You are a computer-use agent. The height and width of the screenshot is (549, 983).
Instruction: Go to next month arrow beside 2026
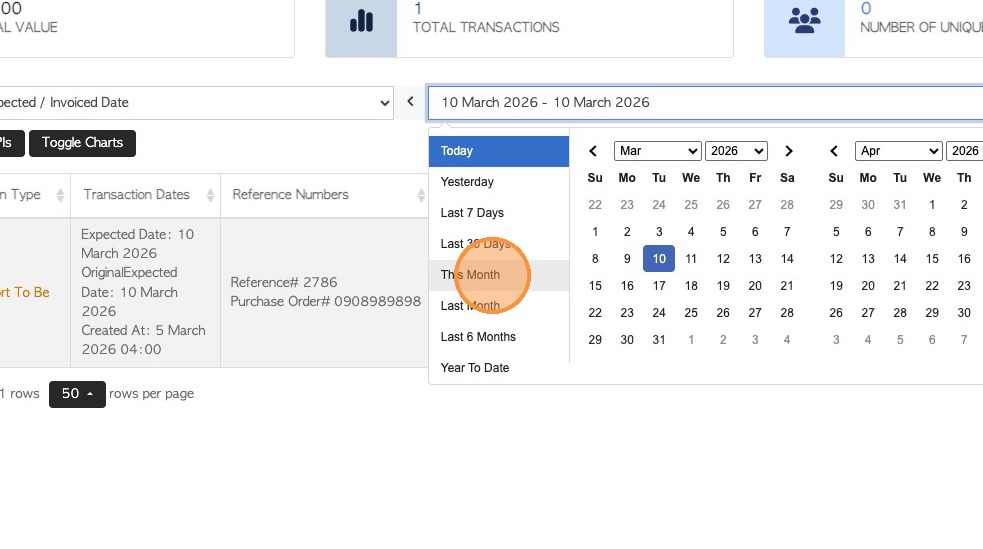coord(789,151)
